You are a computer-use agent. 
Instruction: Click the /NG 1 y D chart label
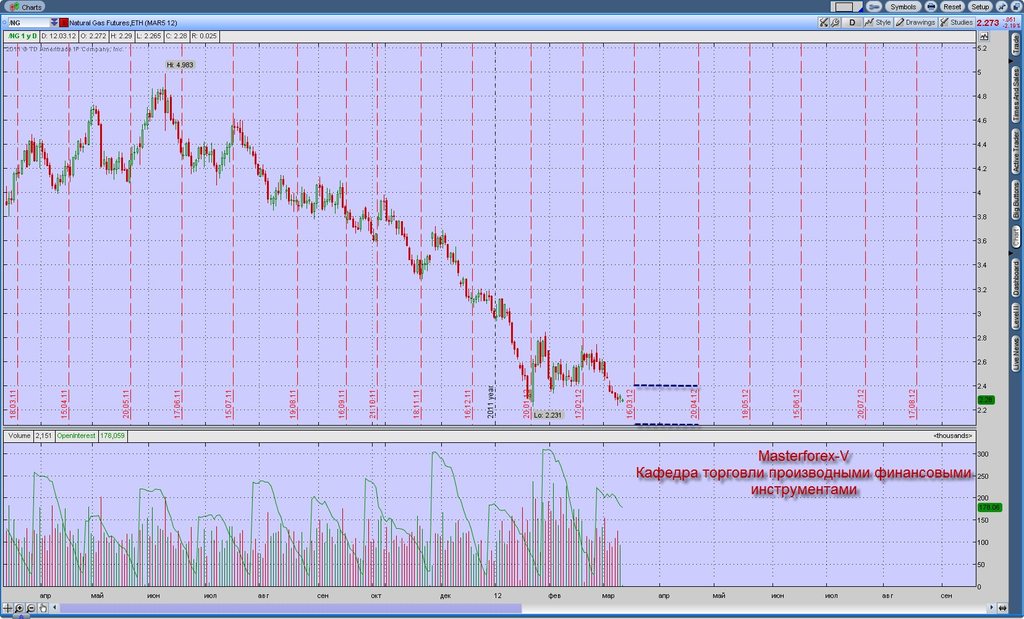22,36
